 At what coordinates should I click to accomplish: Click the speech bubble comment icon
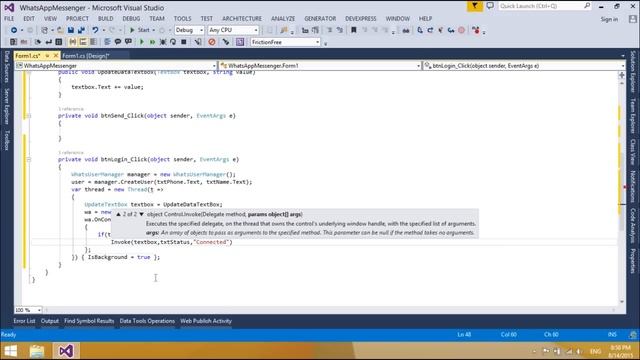point(118,42)
